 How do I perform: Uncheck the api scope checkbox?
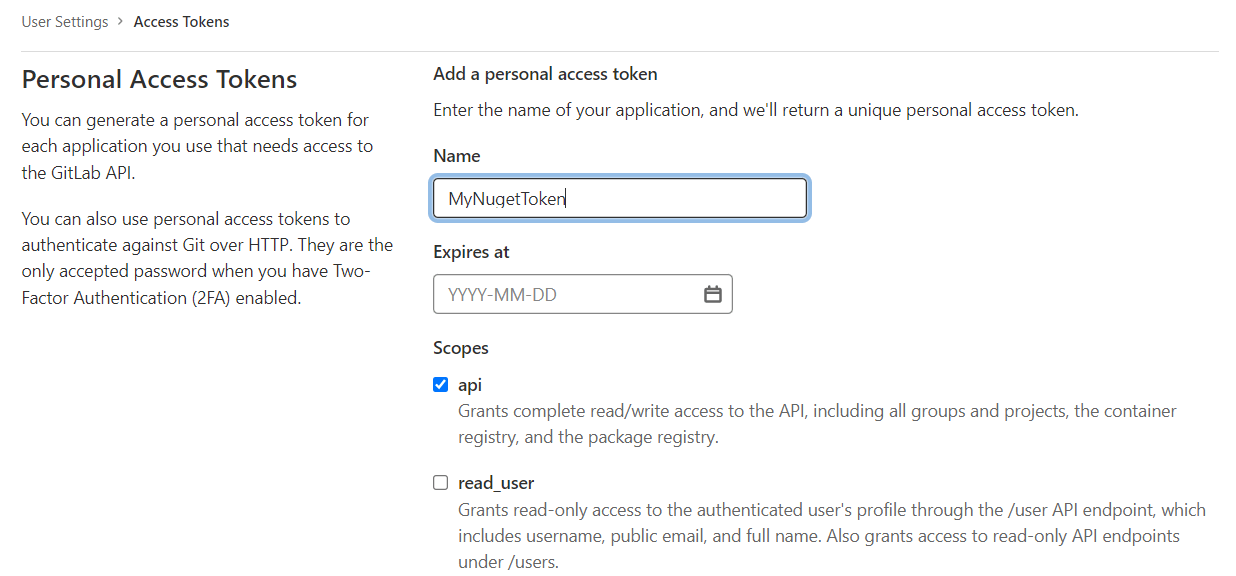(440, 384)
